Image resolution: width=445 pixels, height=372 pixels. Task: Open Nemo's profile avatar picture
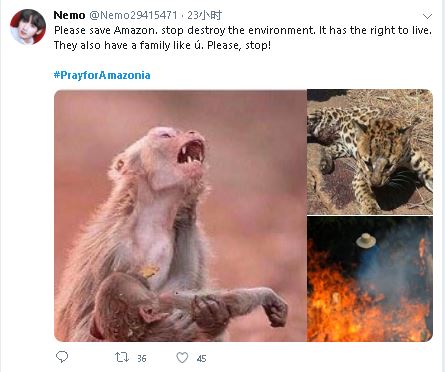click(28, 27)
